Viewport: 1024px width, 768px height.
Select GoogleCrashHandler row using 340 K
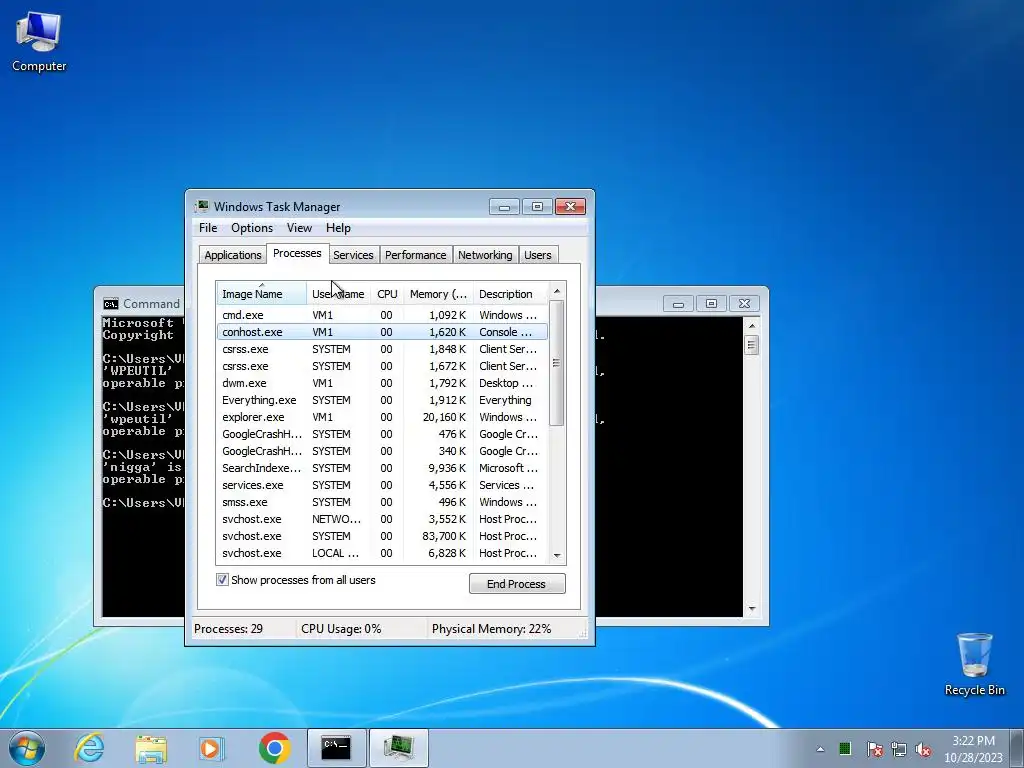coord(382,451)
